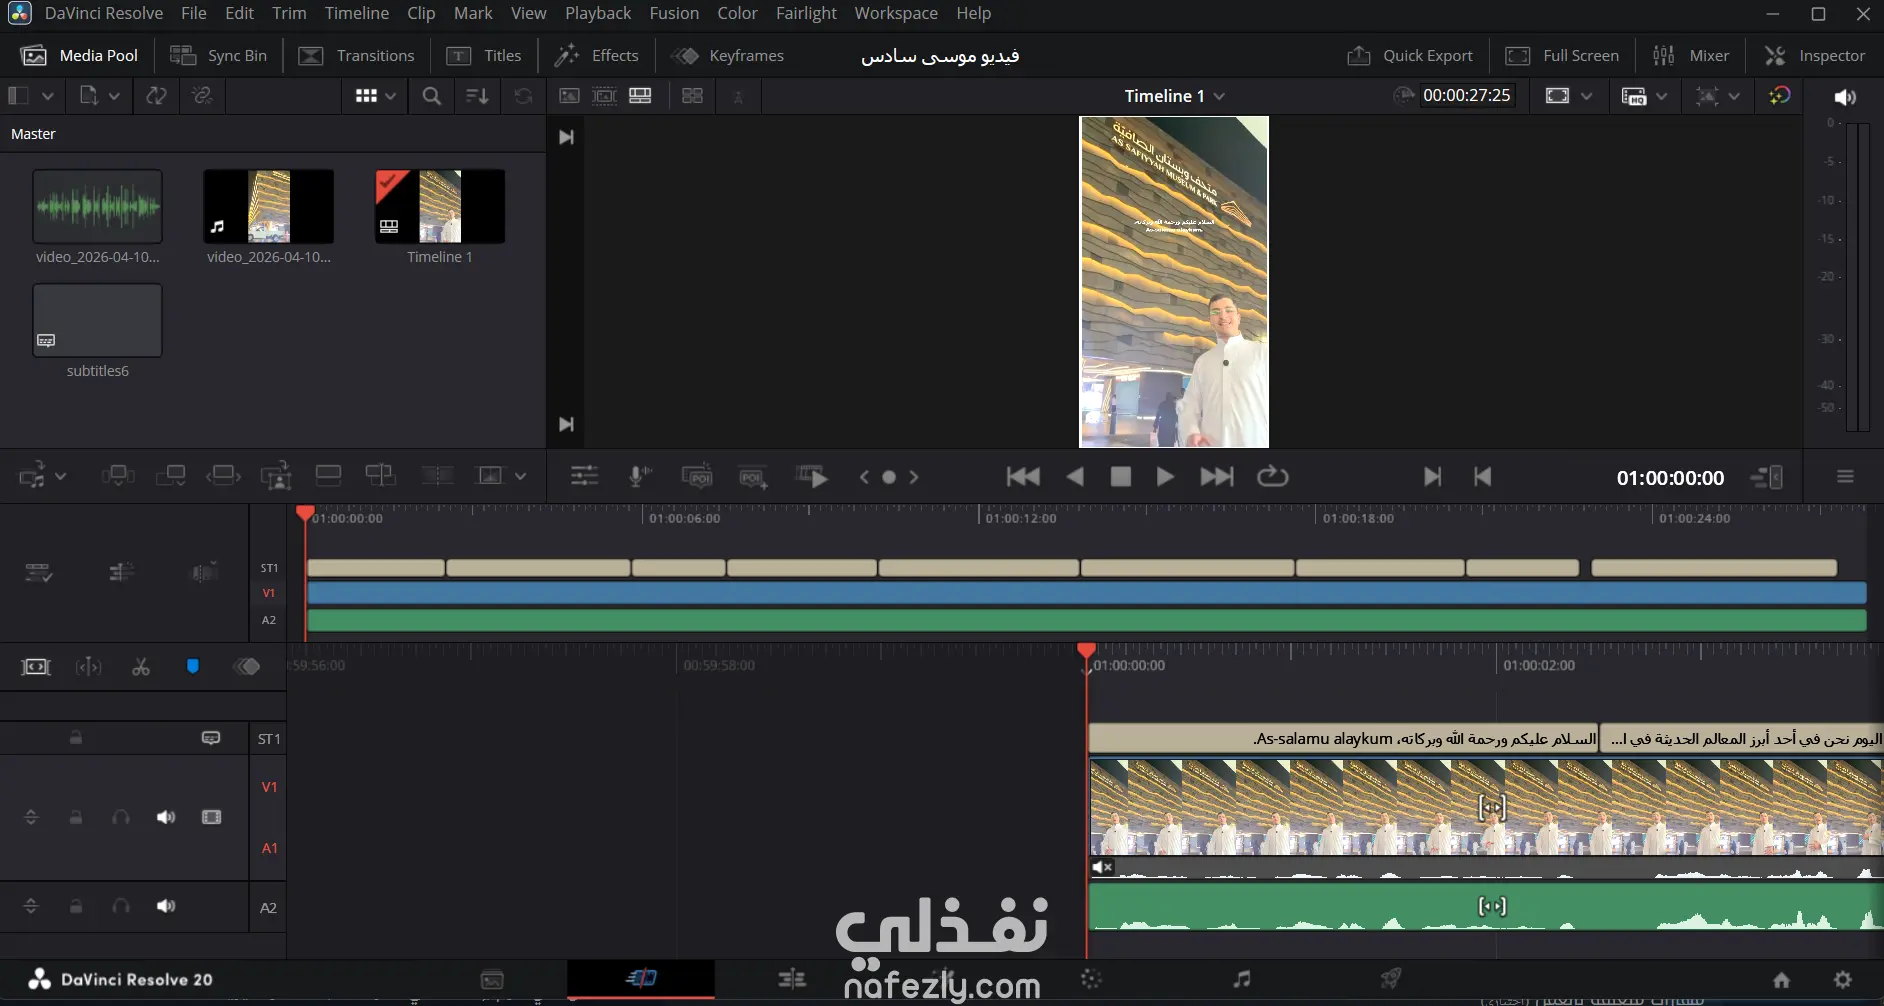The width and height of the screenshot is (1884, 1006).
Task: Open the File menu
Action: coord(194,13)
